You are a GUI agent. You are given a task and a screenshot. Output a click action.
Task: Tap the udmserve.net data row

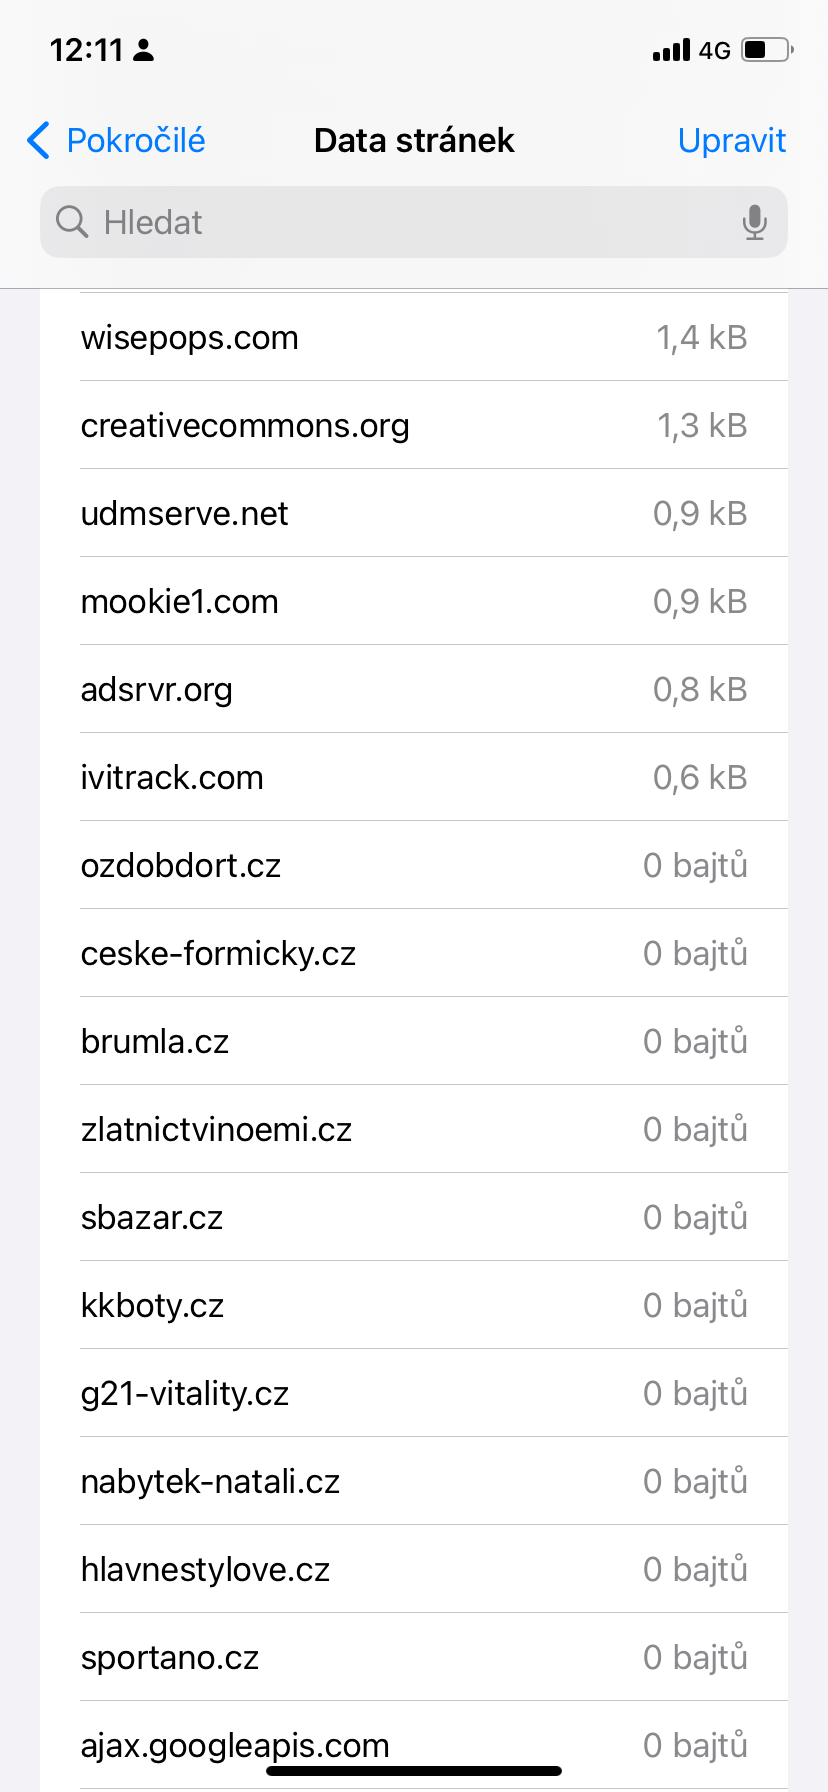click(414, 514)
